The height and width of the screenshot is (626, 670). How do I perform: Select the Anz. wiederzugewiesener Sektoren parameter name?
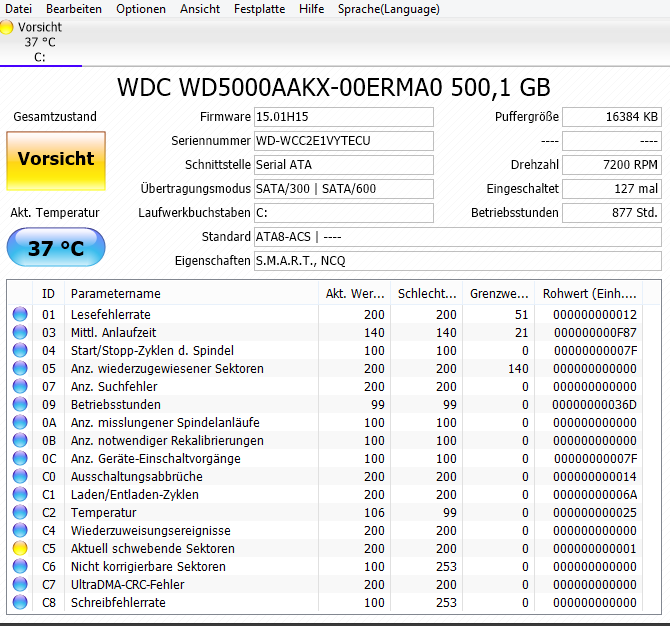point(167,368)
